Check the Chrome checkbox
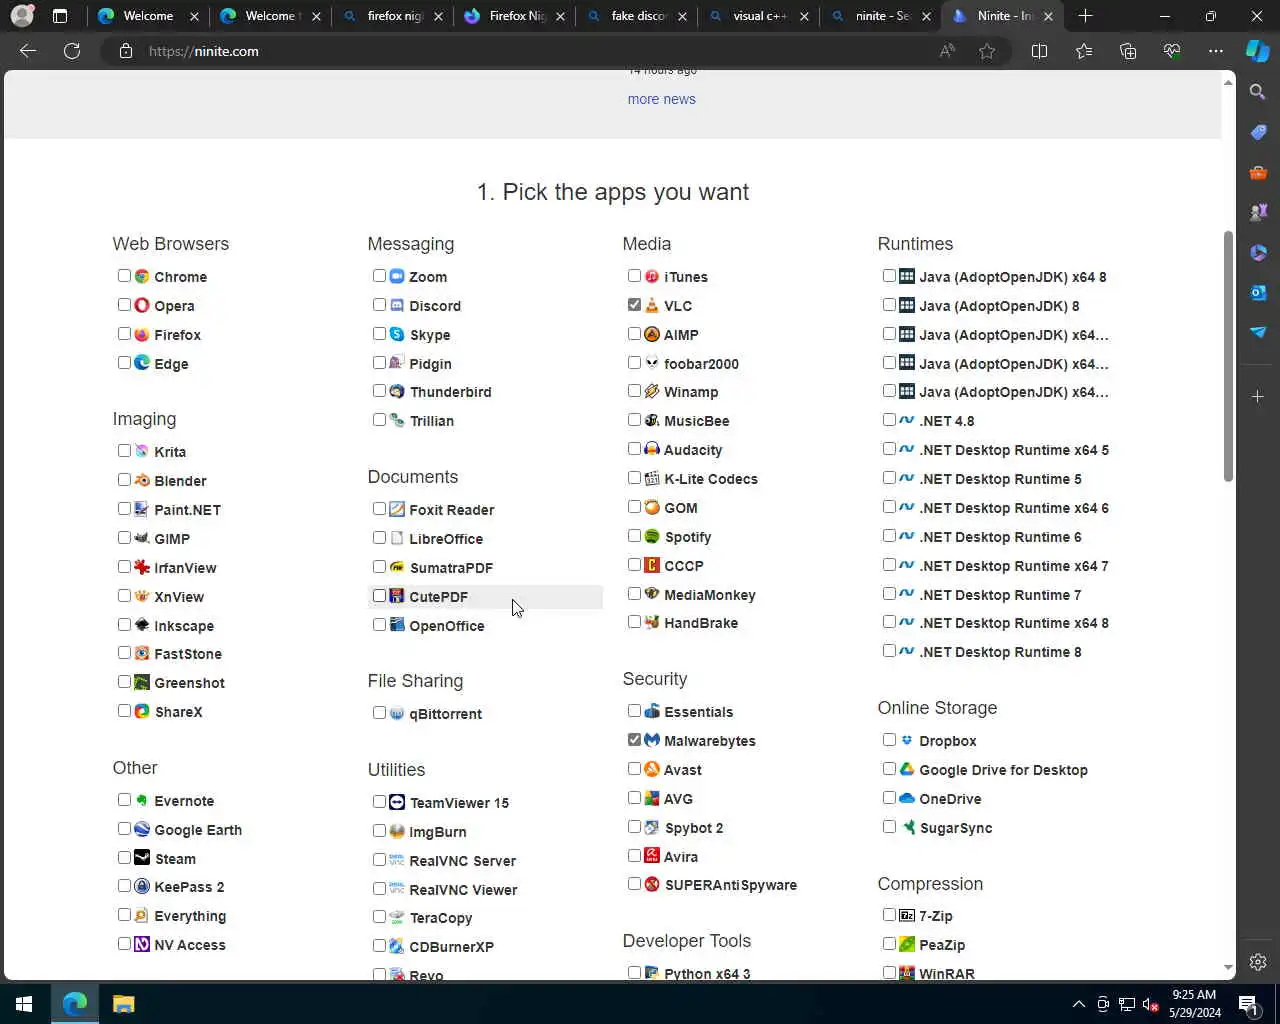The image size is (1280, 1024). 124,276
